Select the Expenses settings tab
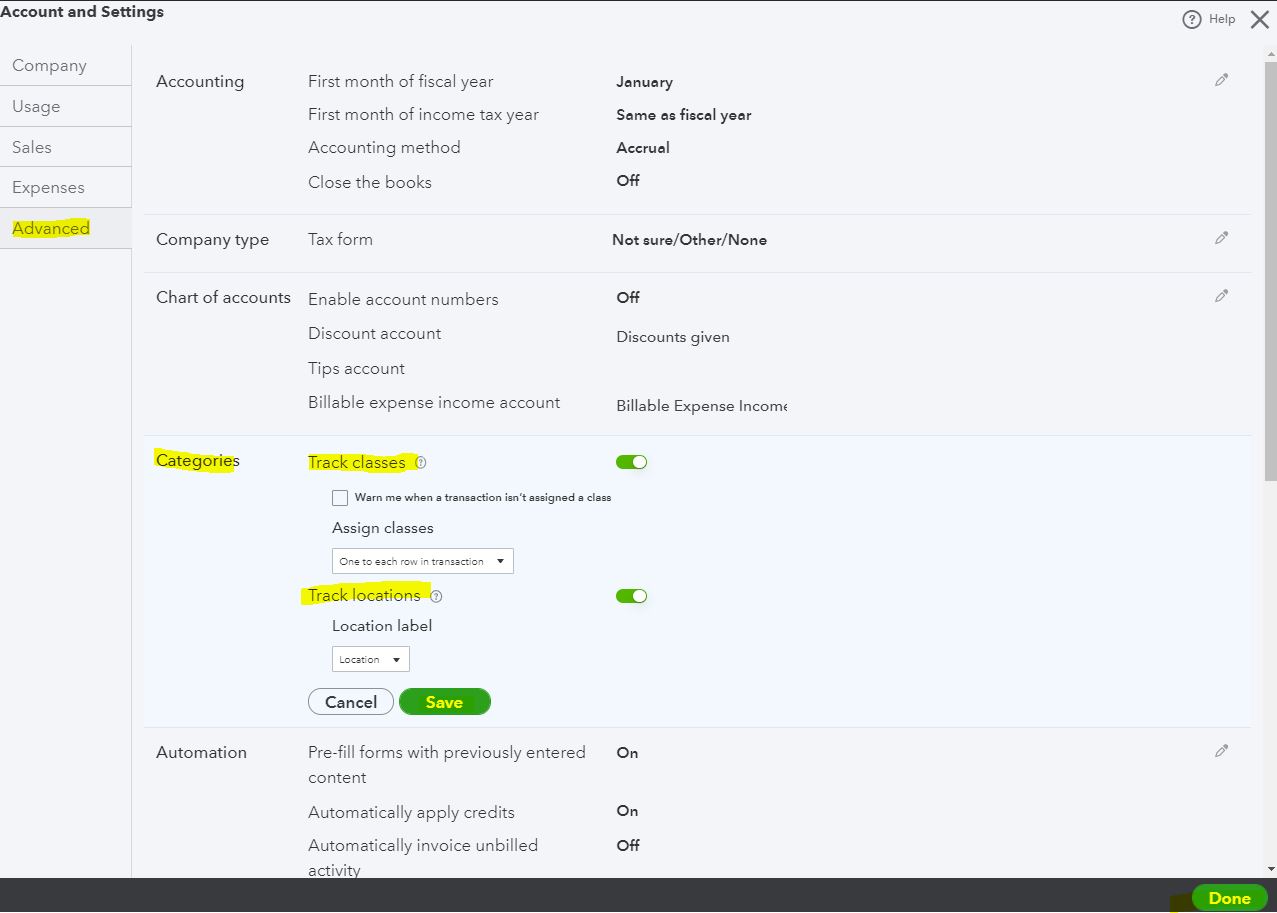The height and width of the screenshot is (913, 1277). tap(49, 187)
